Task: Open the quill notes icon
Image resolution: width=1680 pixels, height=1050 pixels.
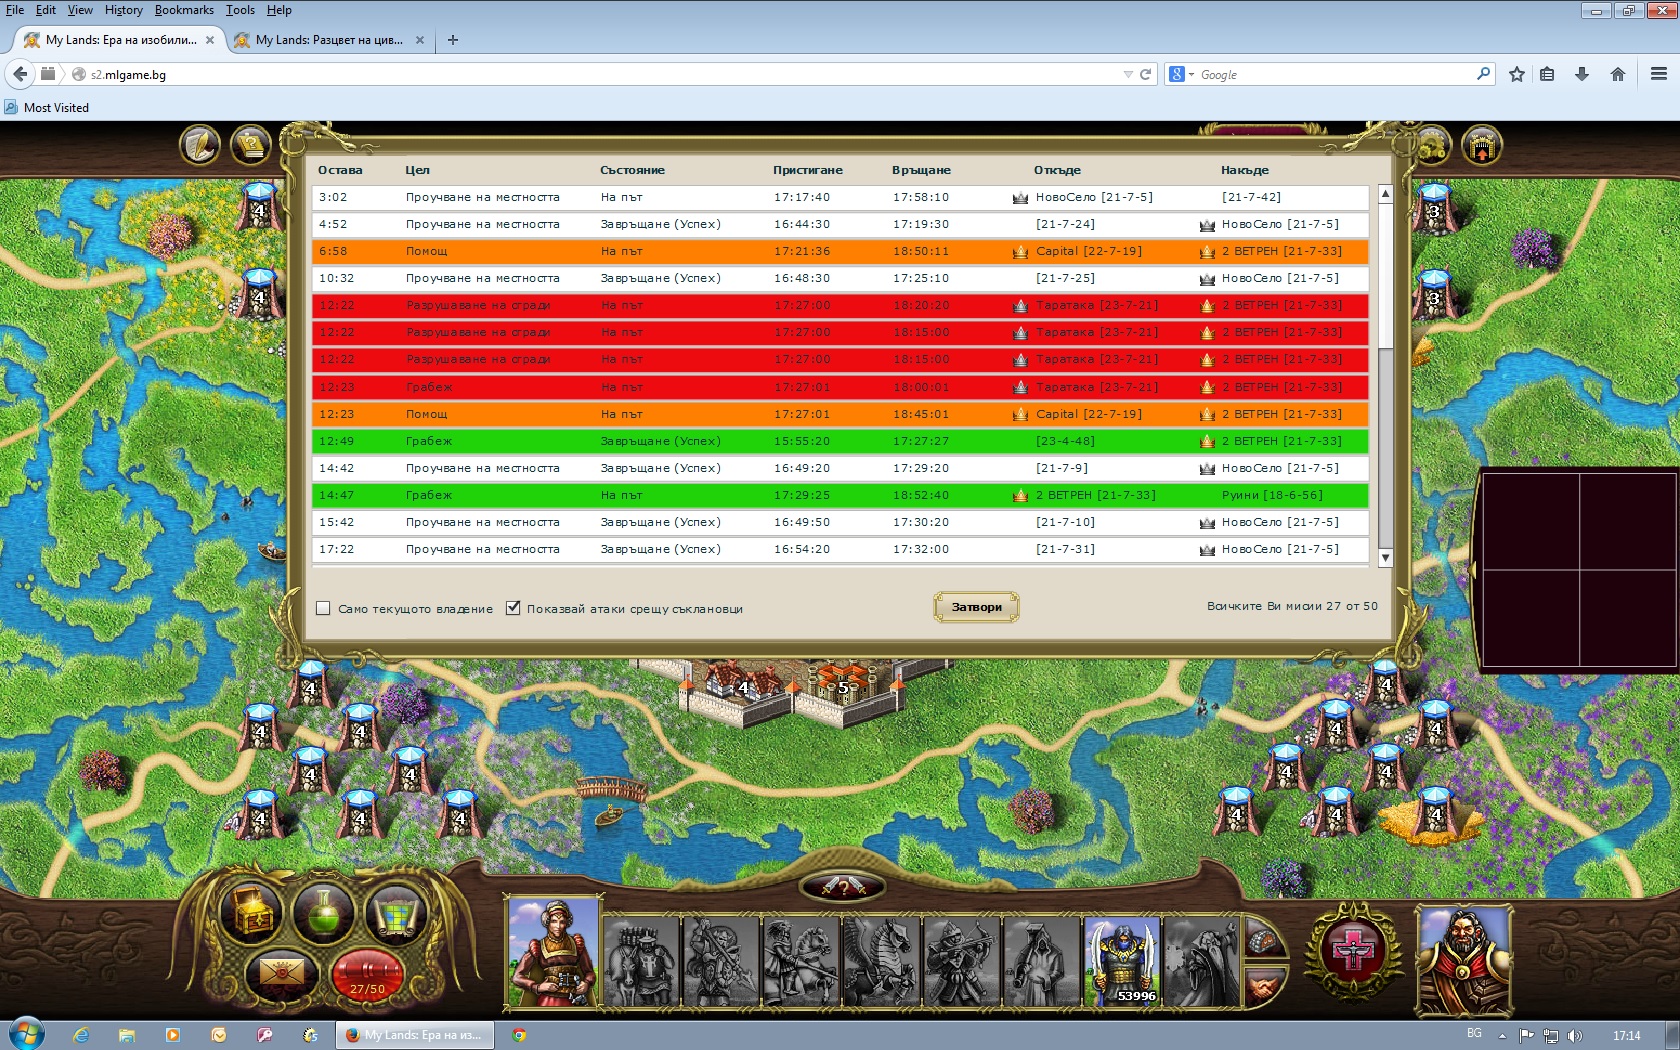Action: tap(200, 146)
